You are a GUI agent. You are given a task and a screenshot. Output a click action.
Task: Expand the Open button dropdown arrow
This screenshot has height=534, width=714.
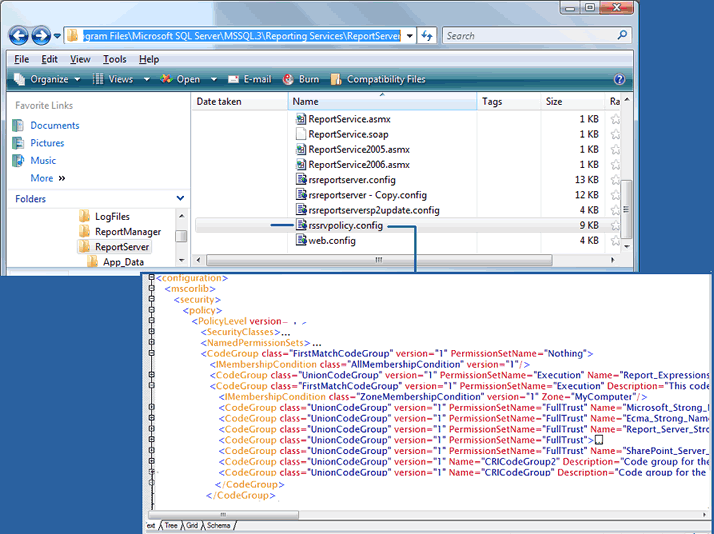click(214, 79)
